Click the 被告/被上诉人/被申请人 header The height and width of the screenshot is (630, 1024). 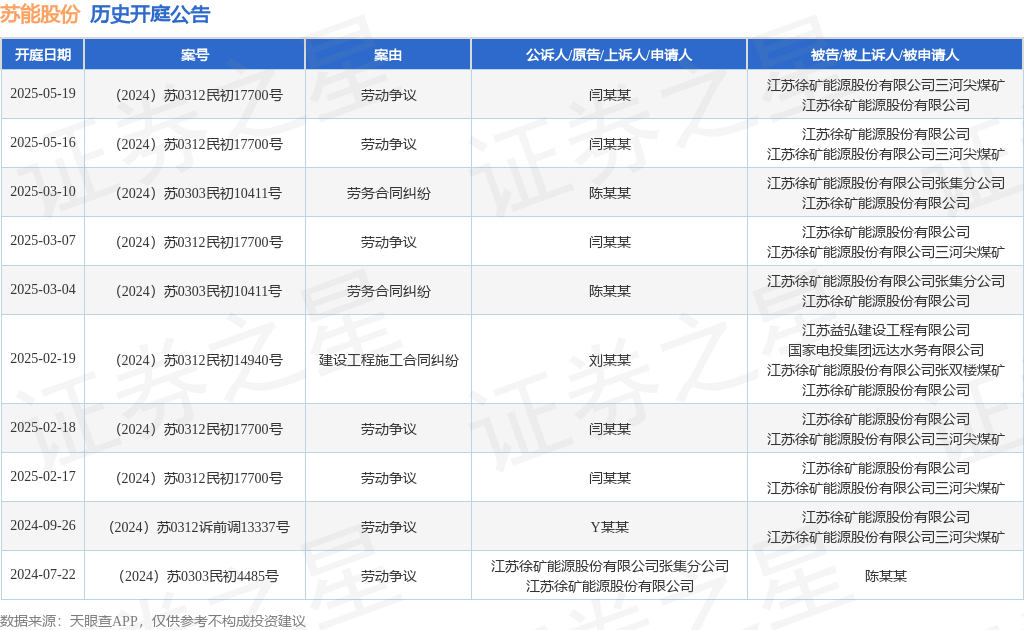pos(885,55)
